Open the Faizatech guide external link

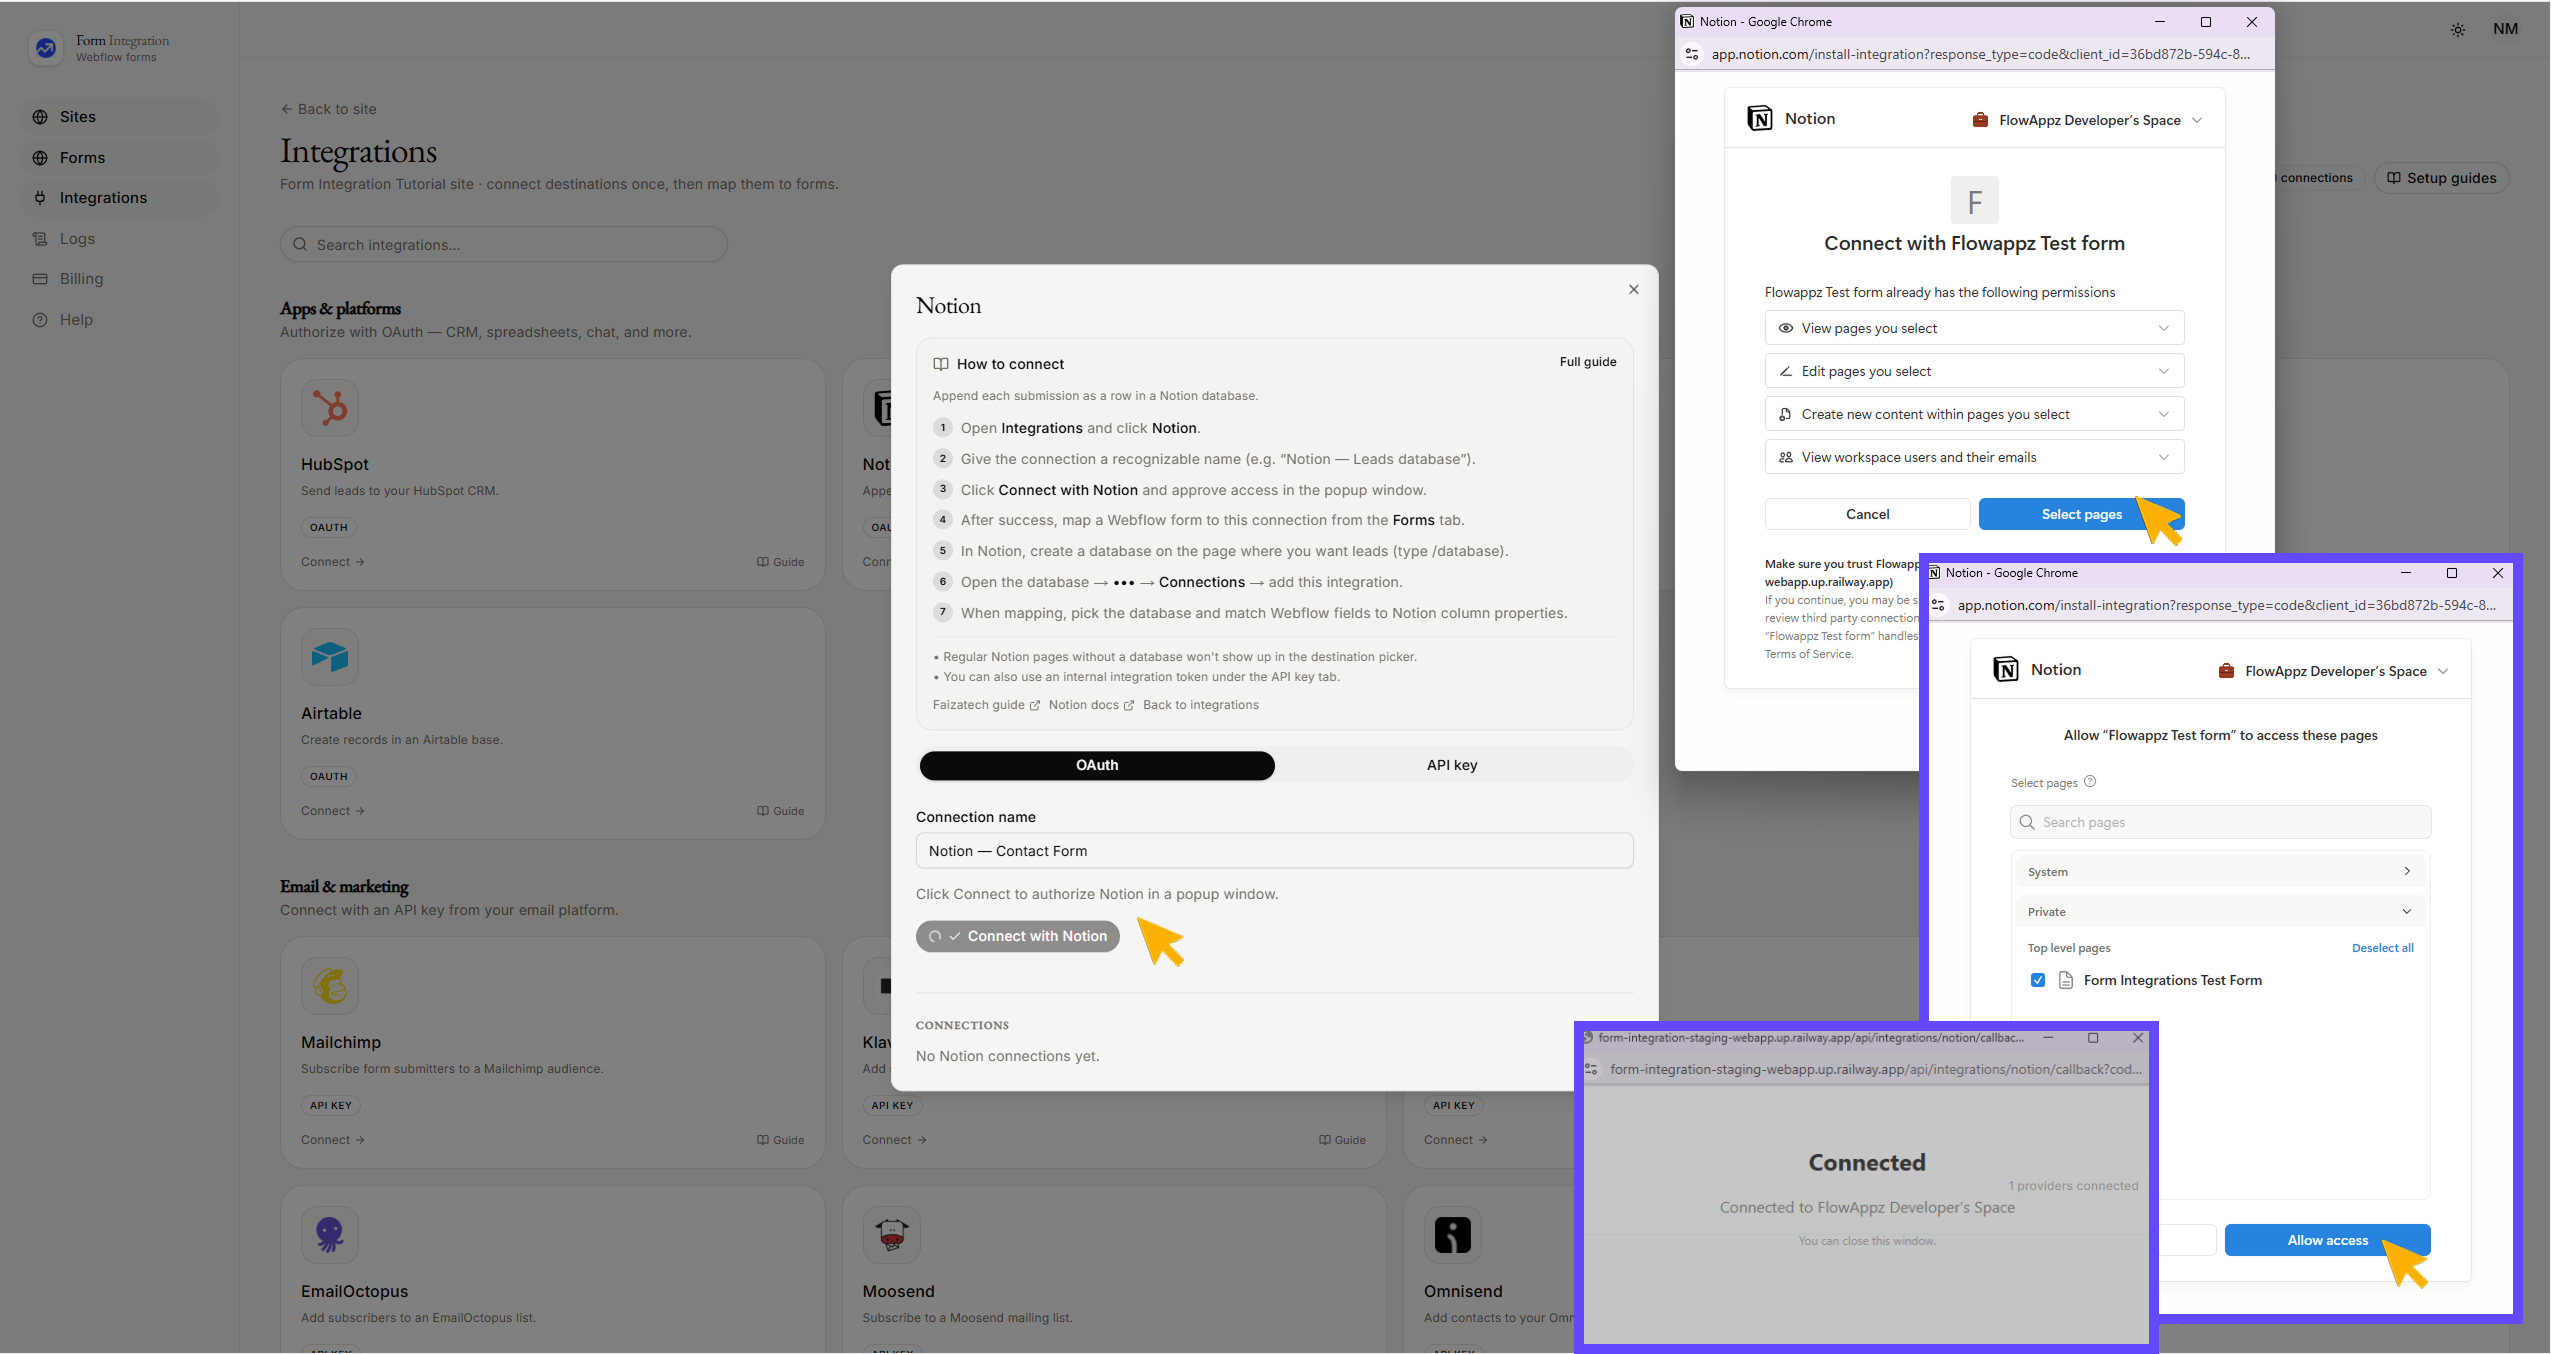986,705
